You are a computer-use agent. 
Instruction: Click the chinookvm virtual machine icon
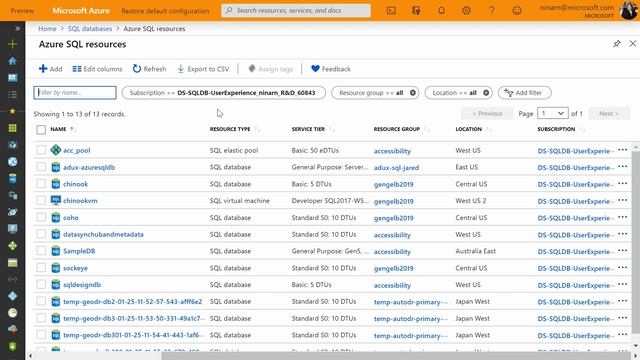tap(56, 200)
